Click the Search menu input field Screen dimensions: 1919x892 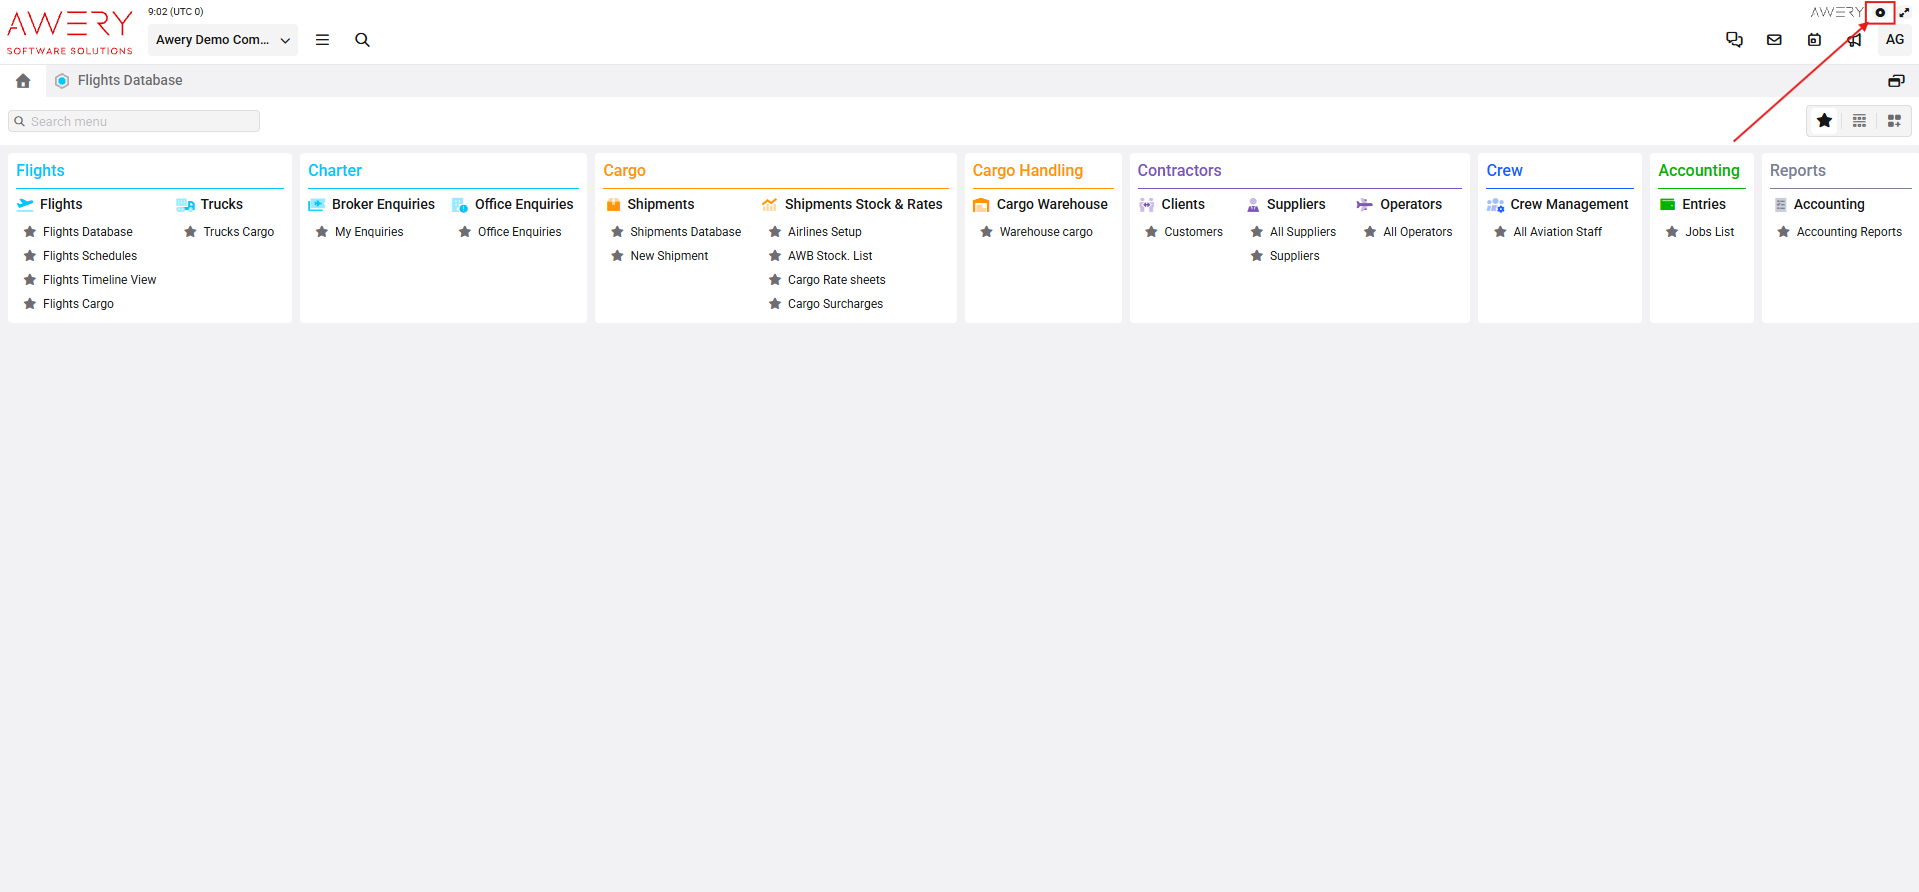(134, 121)
